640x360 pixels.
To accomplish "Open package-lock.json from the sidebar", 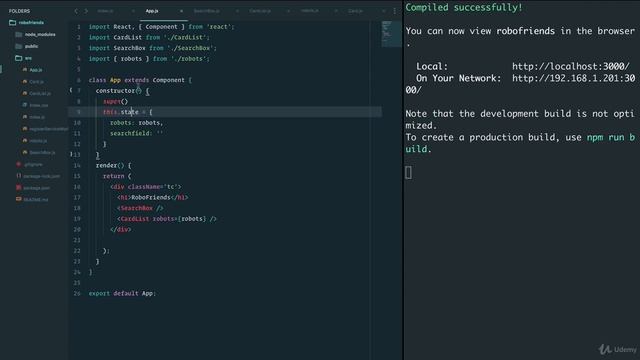I will (x=42, y=176).
